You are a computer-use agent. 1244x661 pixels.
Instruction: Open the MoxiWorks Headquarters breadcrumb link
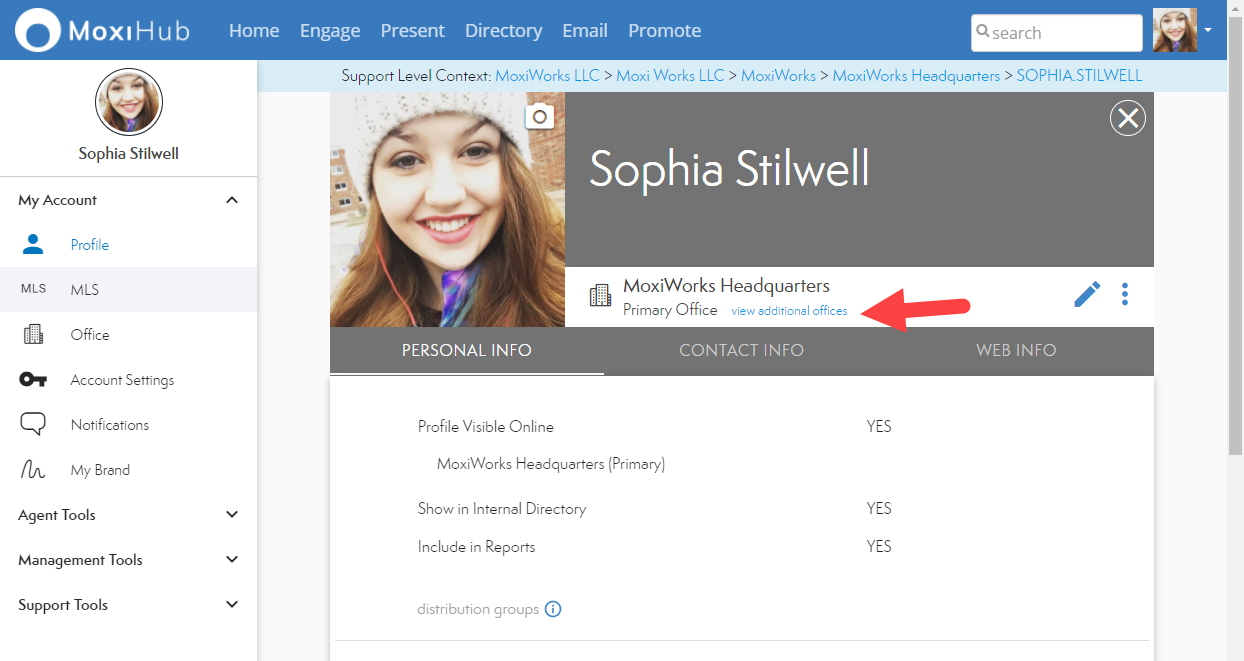coord(916,76)
